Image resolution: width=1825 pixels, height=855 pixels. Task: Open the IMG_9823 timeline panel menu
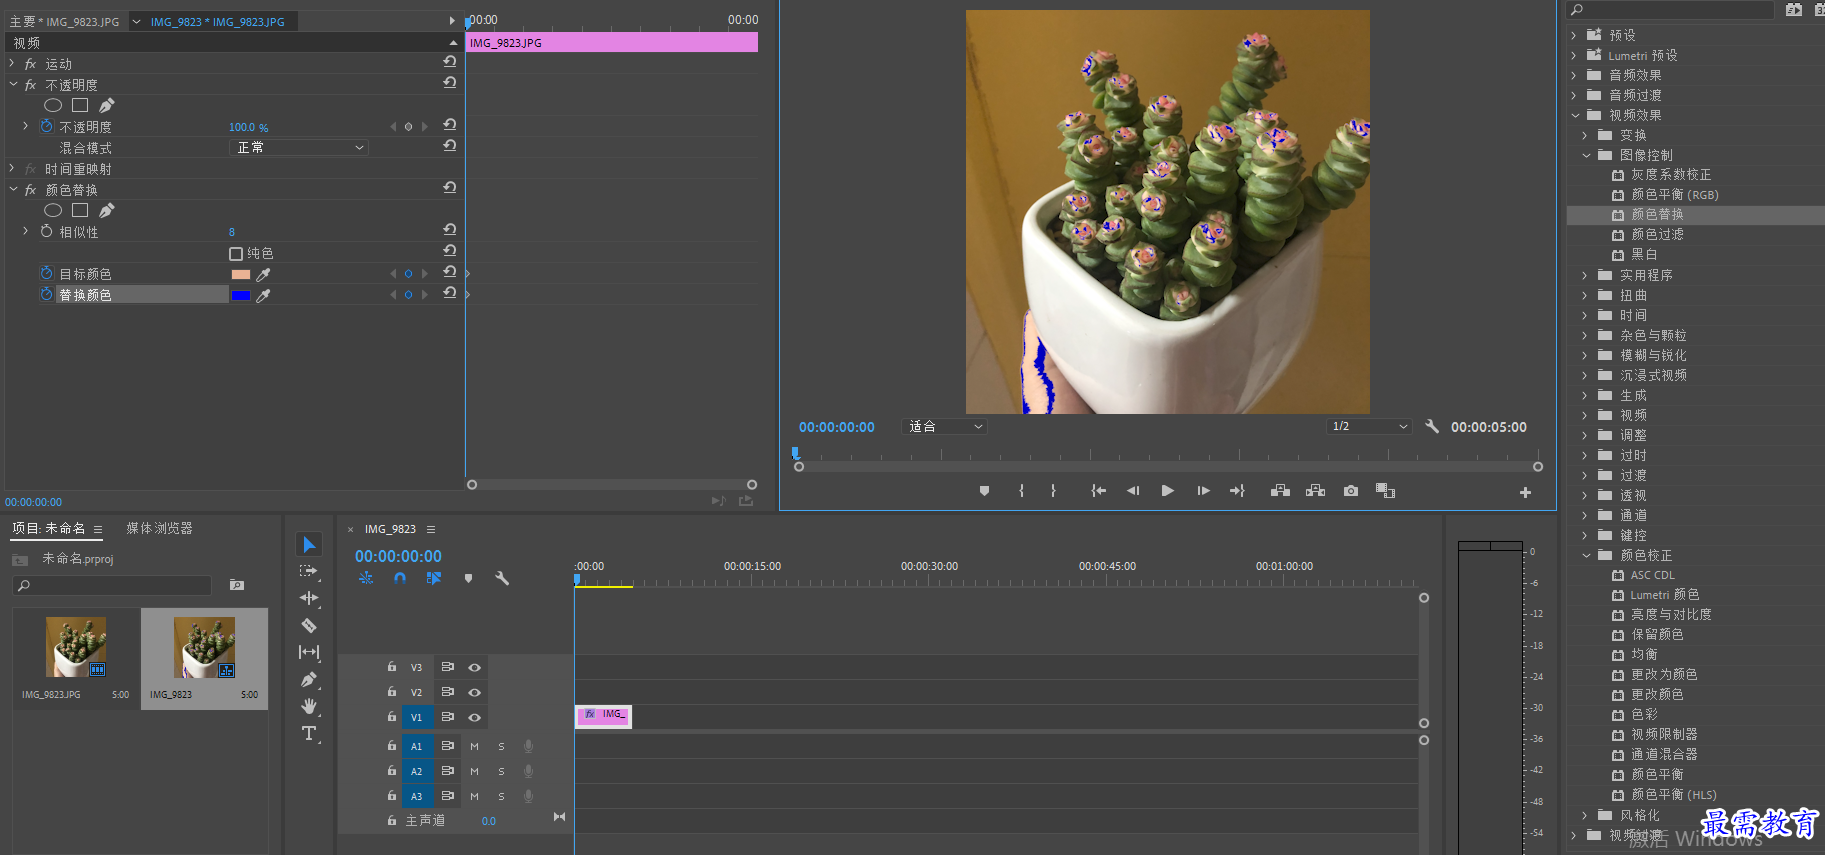[x=431, y=529]
